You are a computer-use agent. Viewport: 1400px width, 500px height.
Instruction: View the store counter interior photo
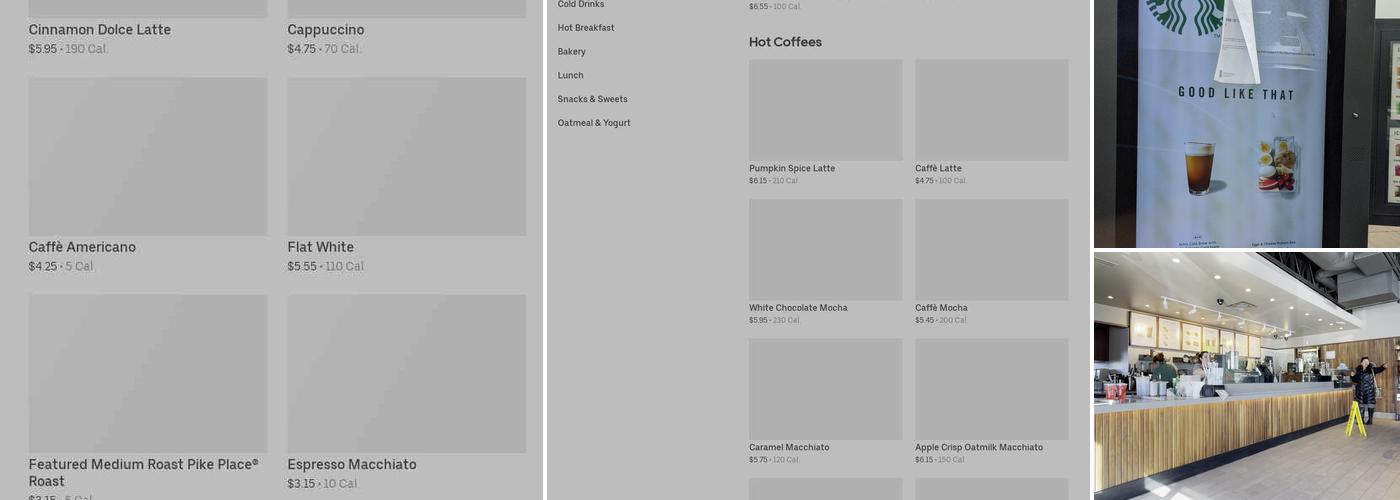(1247, 376)
